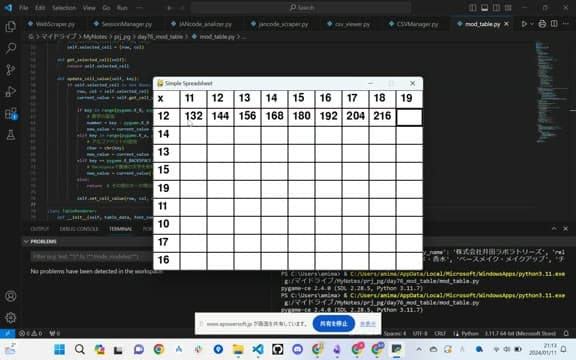Open the Accounts icon in activity bar

[x=11, y=296]
